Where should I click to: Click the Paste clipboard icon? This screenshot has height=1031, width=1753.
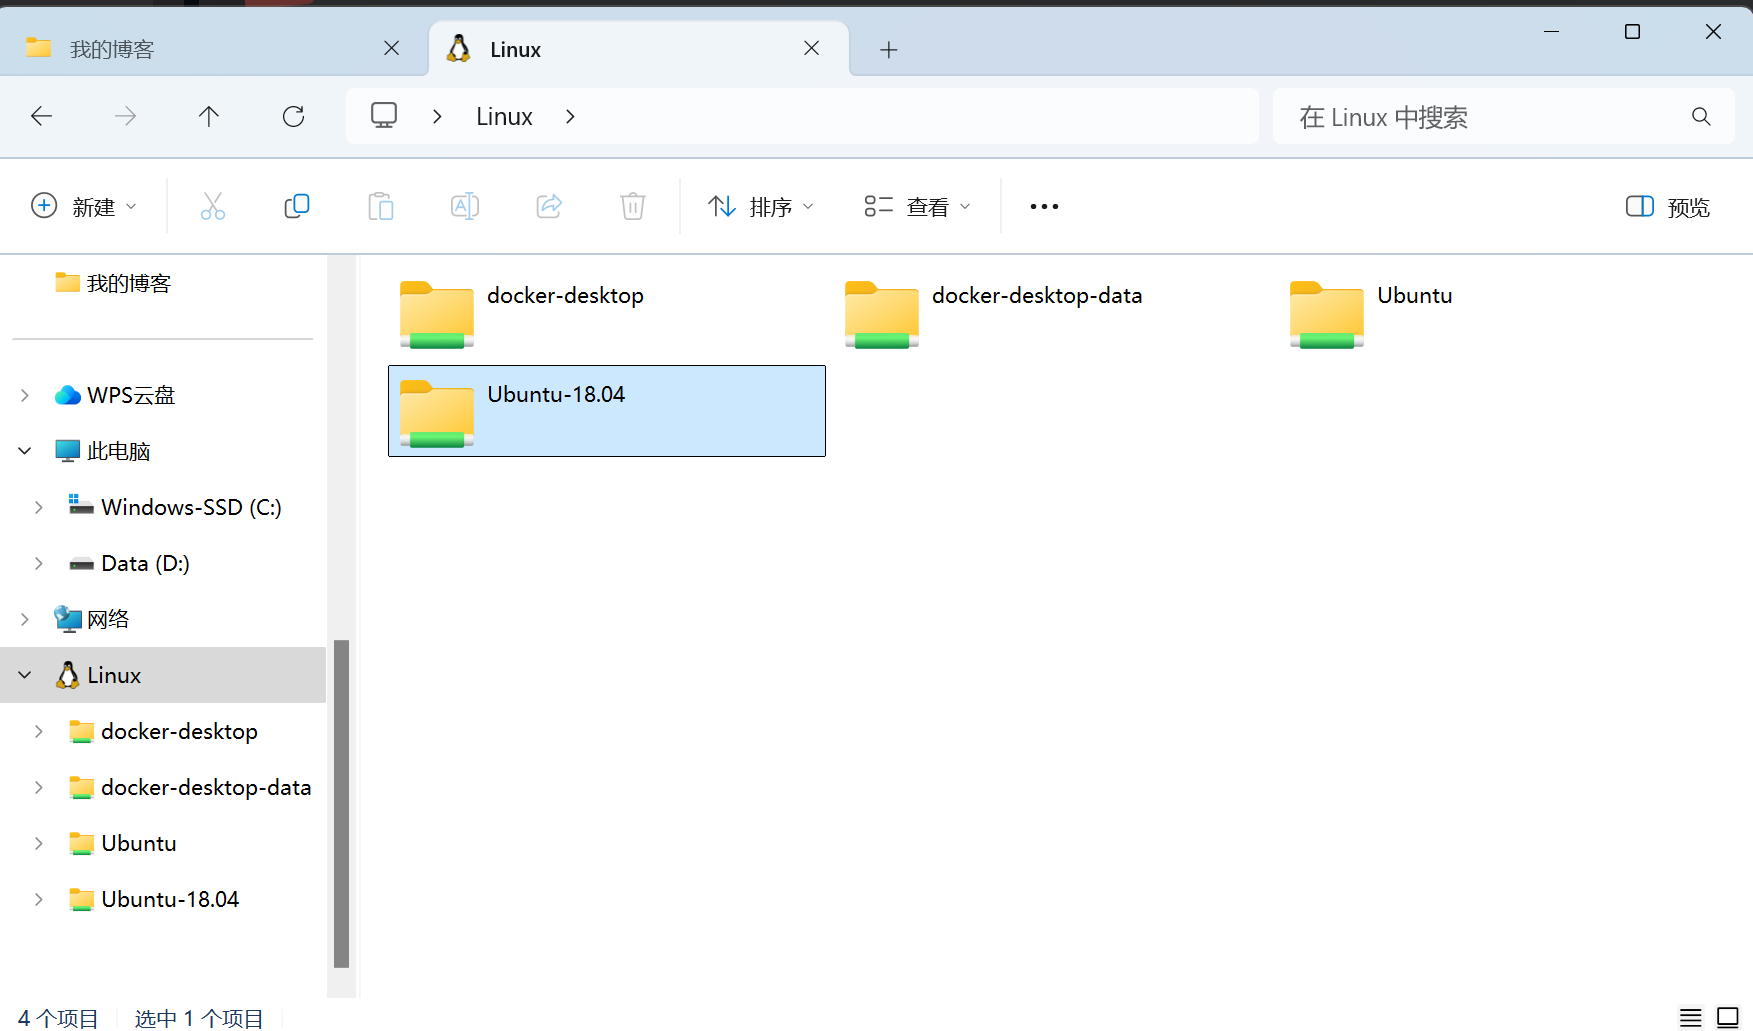click(381, 207)
